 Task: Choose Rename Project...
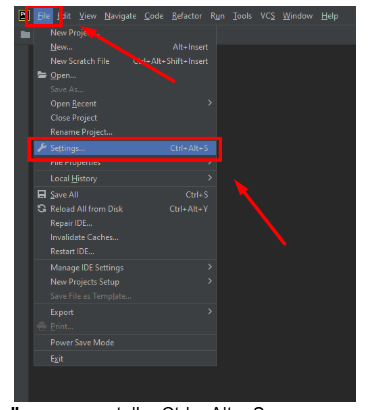[125, 132]
